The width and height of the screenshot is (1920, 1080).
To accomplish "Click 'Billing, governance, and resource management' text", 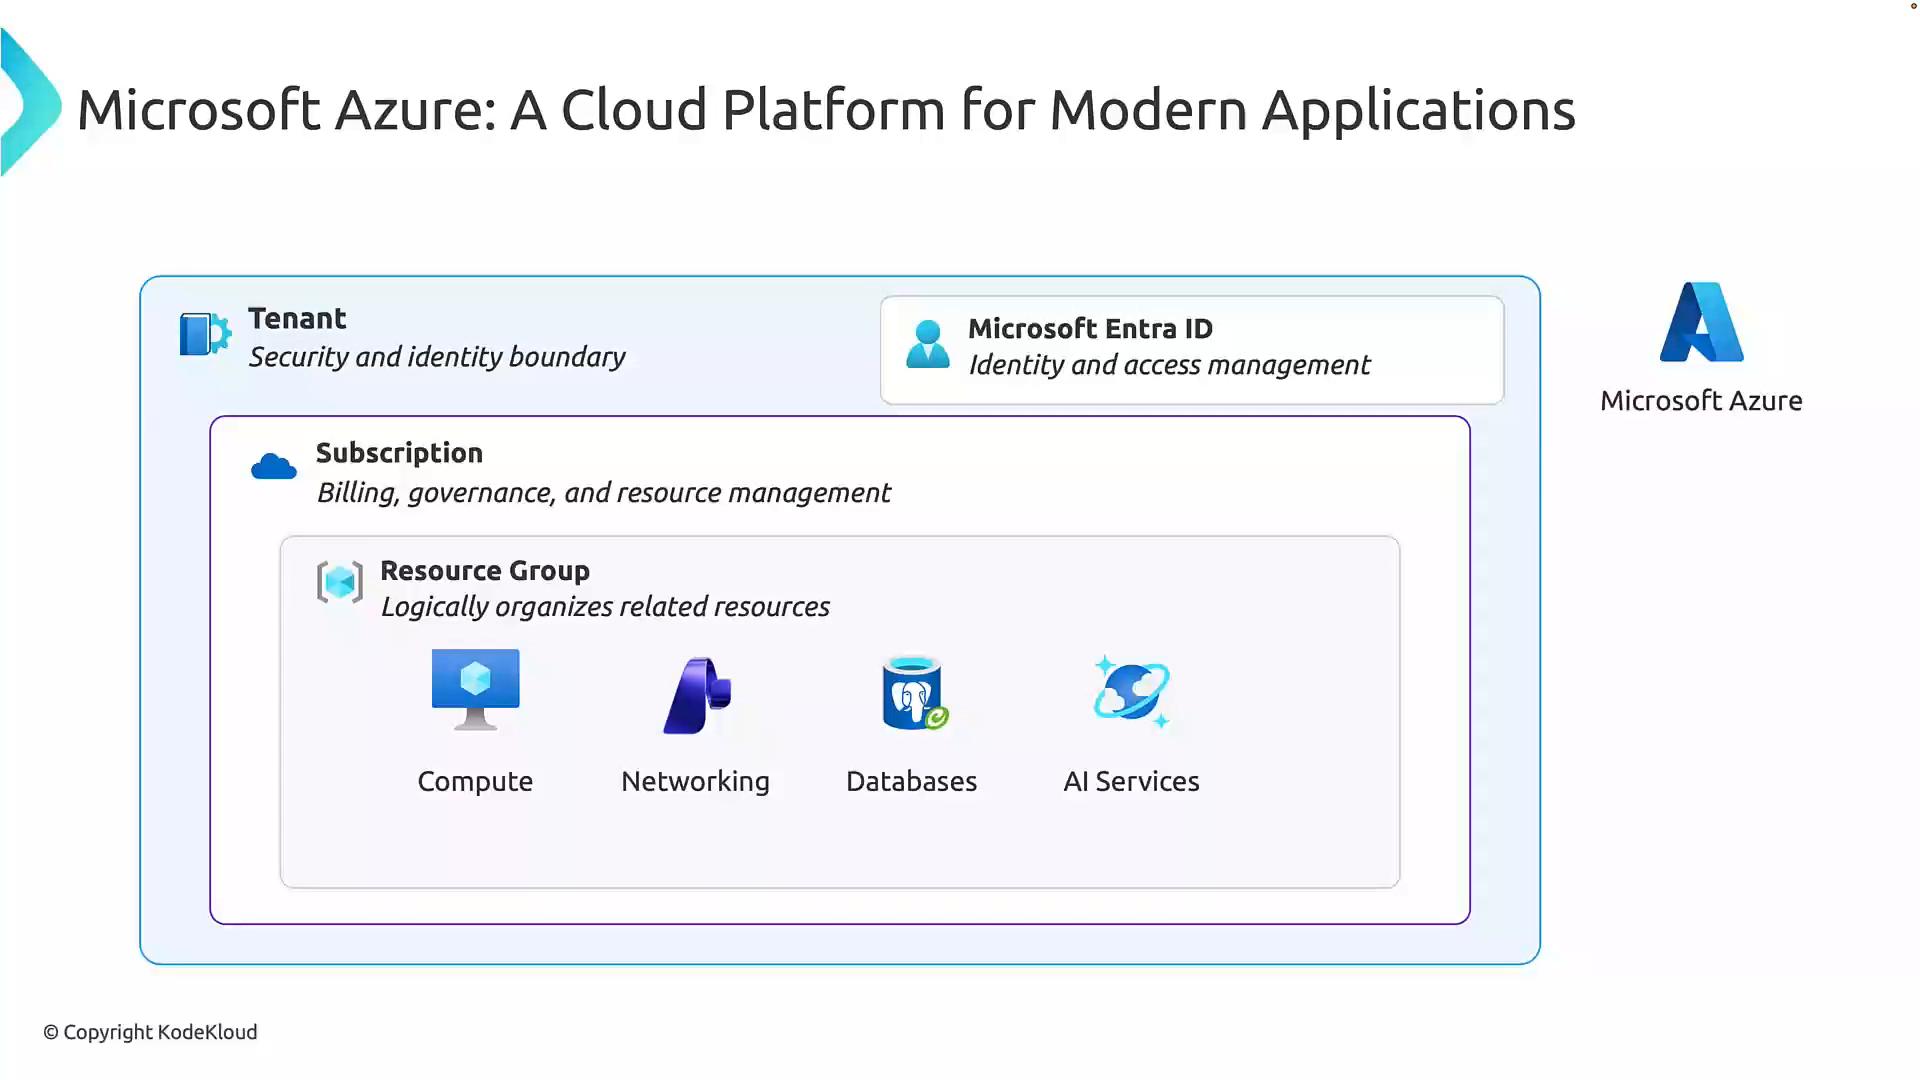I will point(603,493).
